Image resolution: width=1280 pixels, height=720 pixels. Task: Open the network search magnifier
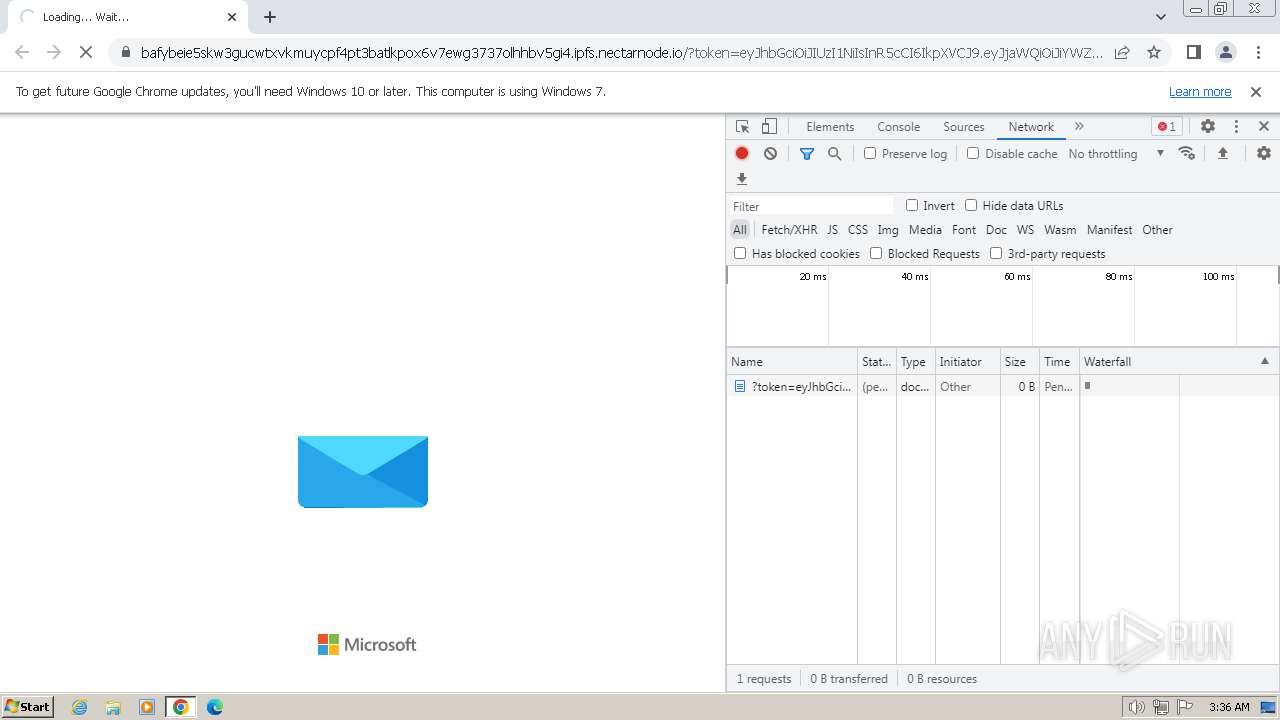(834, 153)
